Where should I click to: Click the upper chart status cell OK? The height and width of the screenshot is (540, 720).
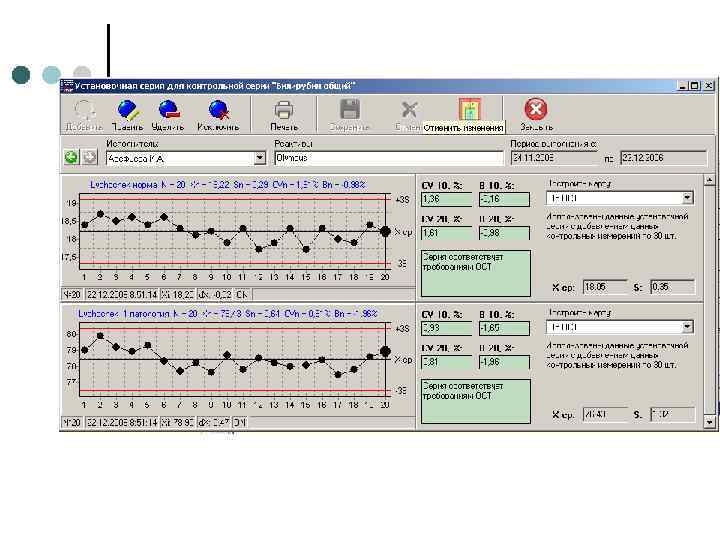241,294
